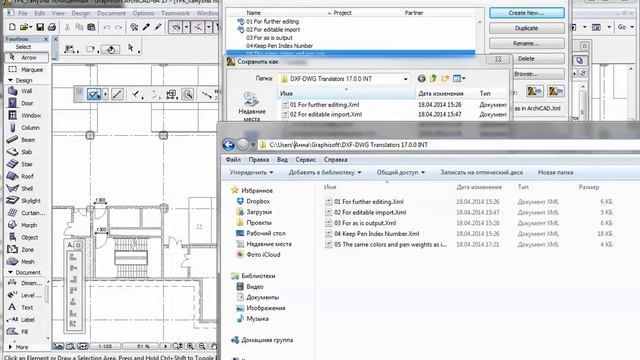Viewport: 640px width, 360px height.
Task: Create new folder icon in Save dialog
Action: (445, 78)
